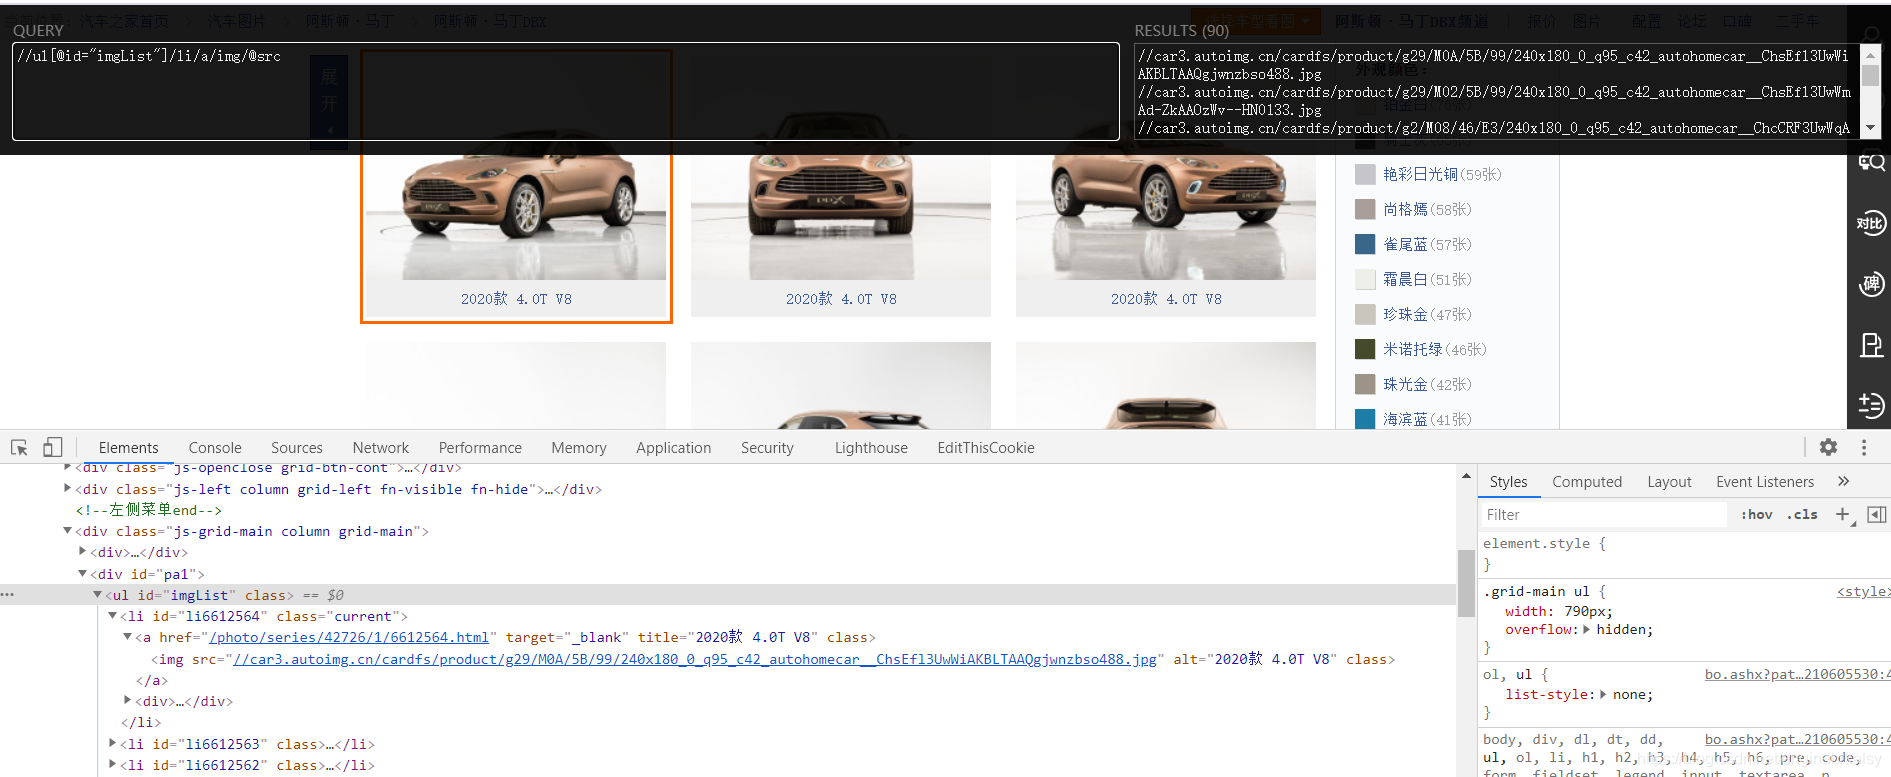Select the Event Listeners pane tab

pos(1765,481)
